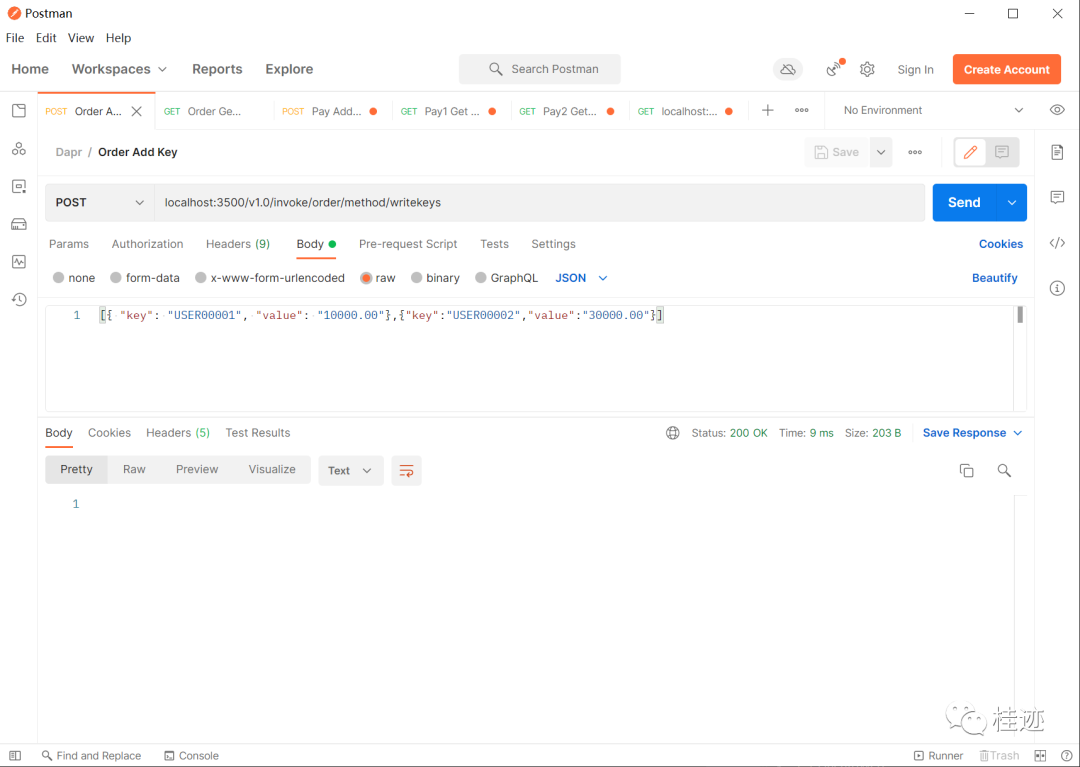Expand the Save button arrow options

881,152
